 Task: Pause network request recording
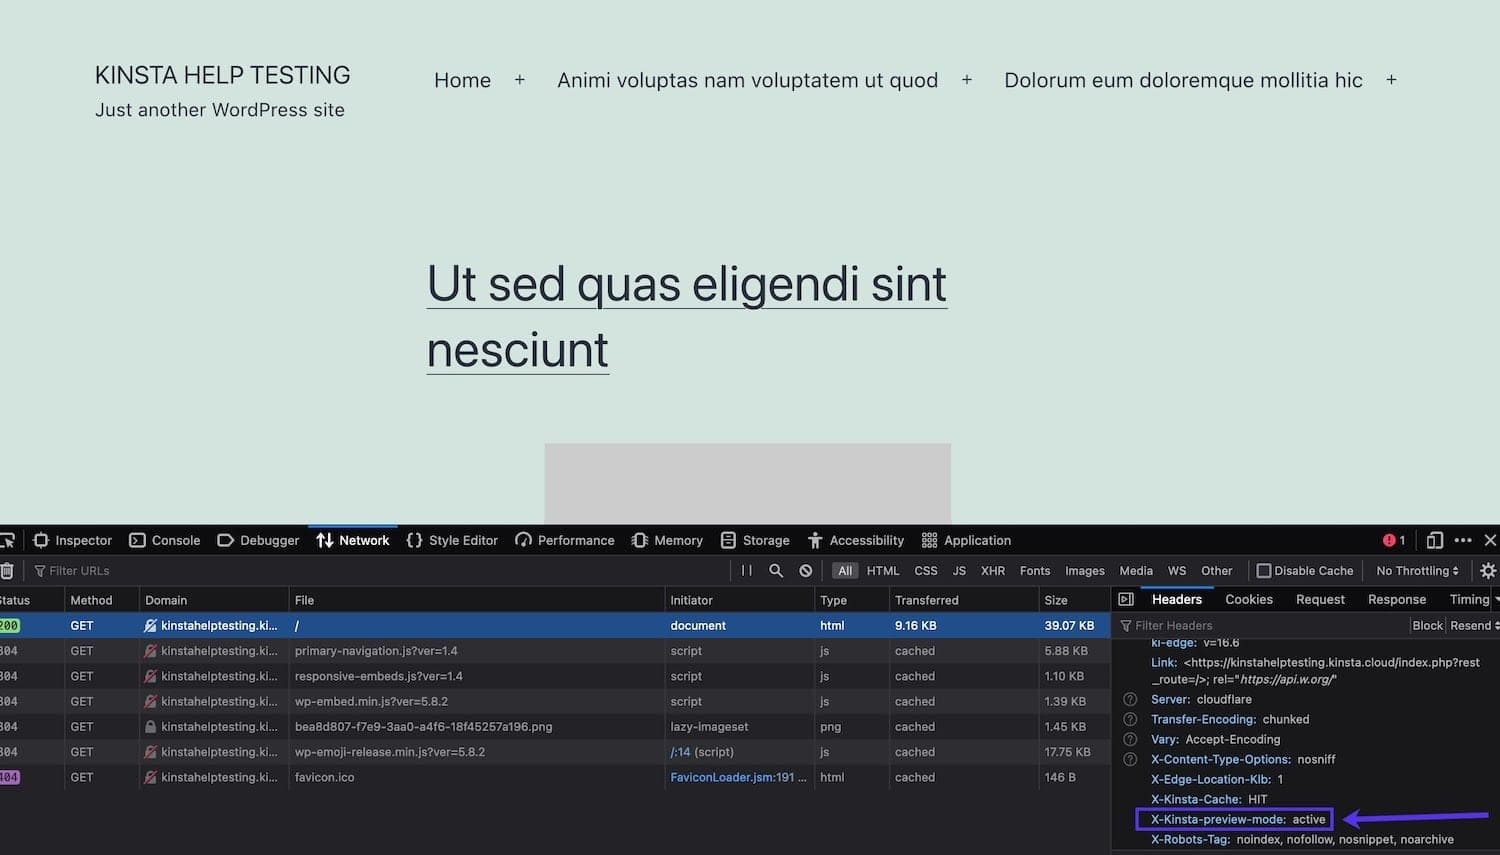point(746,570)
